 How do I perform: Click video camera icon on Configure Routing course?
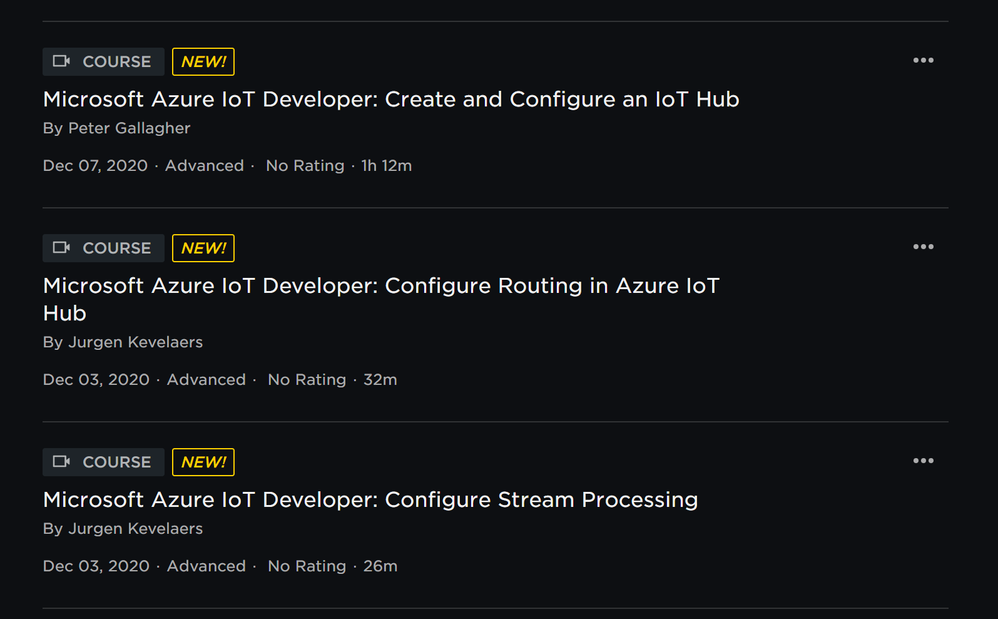click(62, 248)
